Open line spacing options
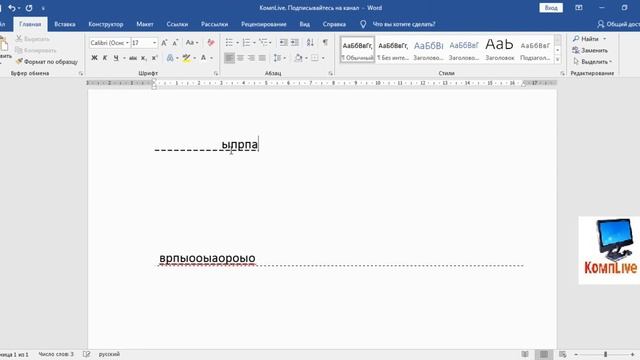Viewport: 640px width, 360px height. tap(278, 58)
